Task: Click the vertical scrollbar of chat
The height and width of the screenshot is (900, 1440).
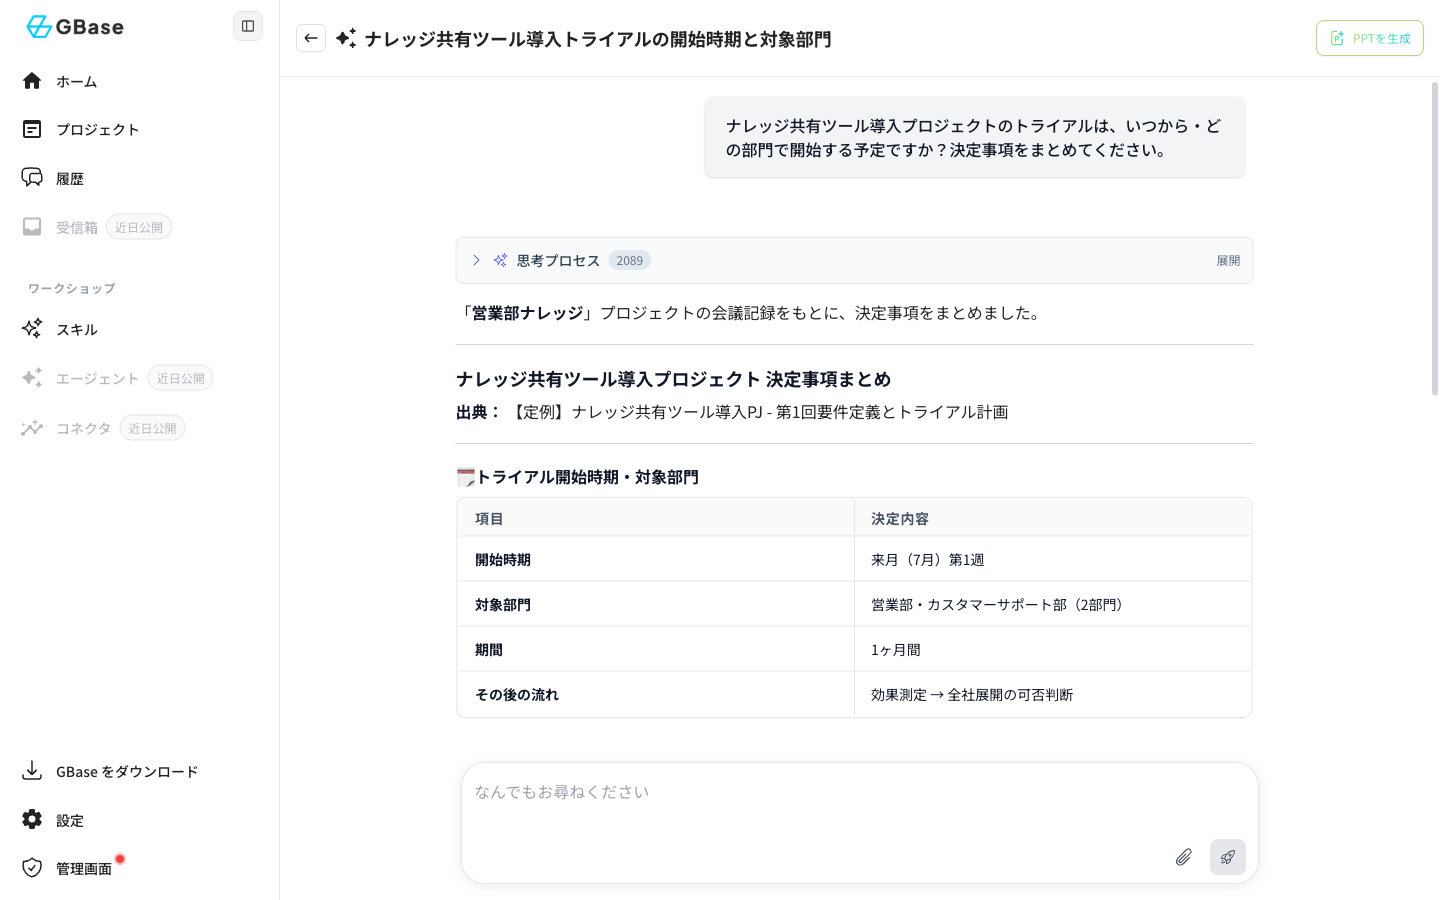Action: click(1434, 238)
